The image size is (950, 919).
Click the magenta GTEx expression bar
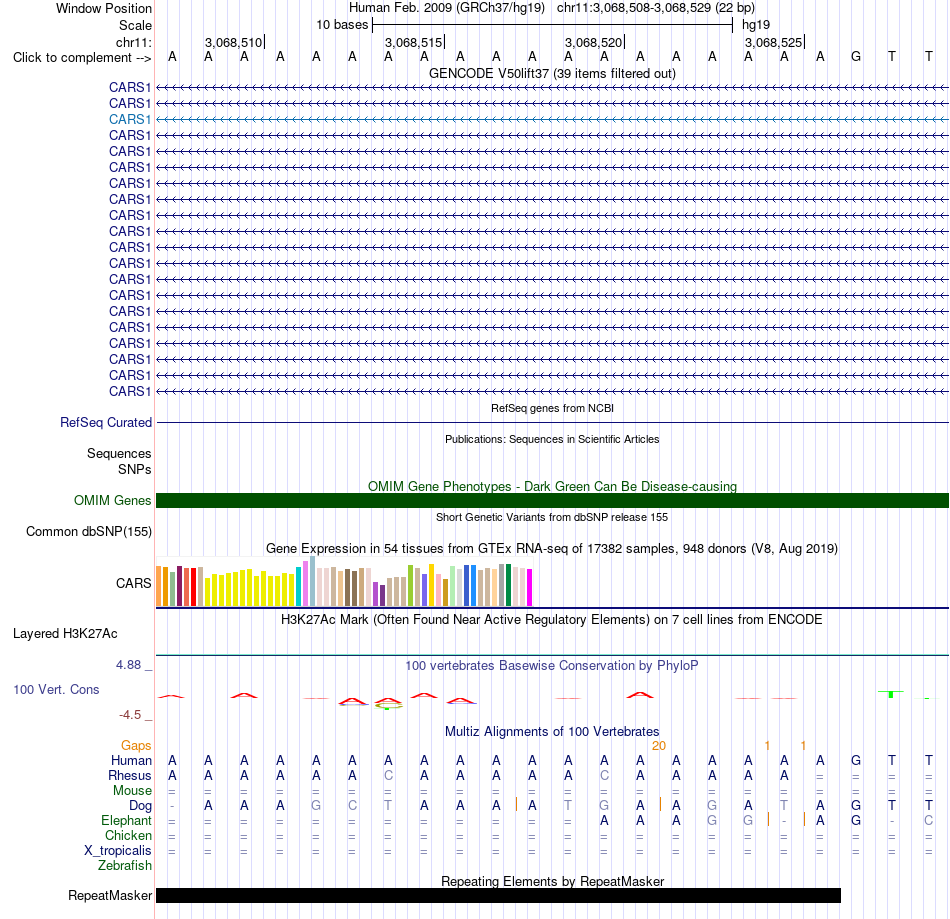[x=529, y=587]
